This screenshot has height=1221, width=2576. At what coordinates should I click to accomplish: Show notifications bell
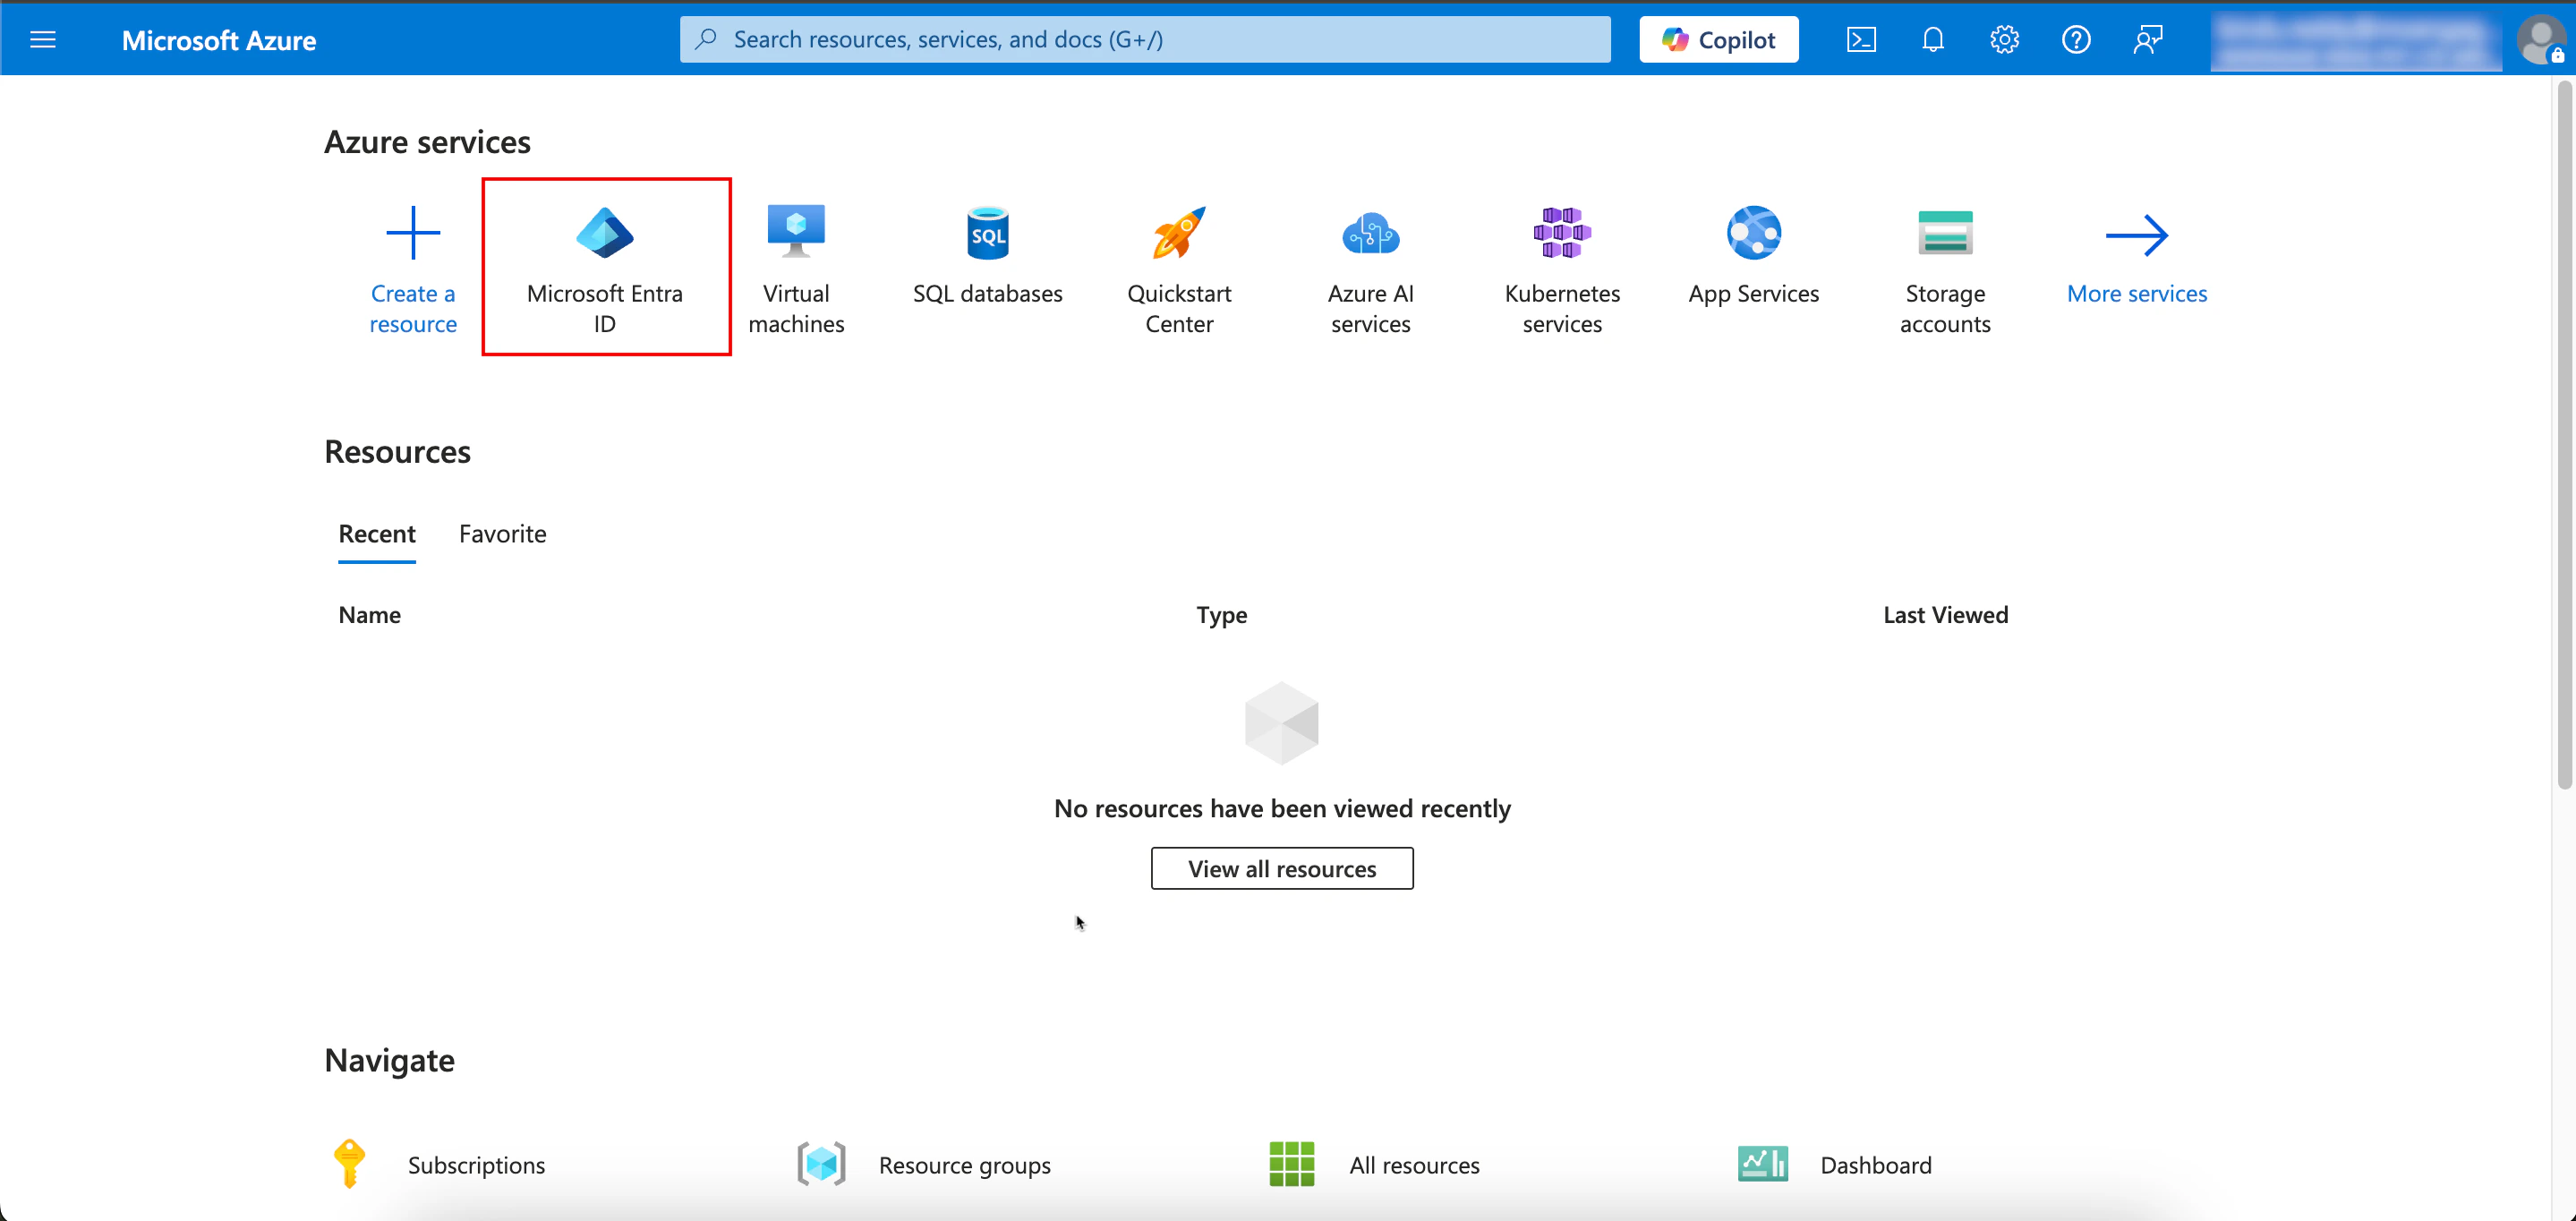(1933, 40)
